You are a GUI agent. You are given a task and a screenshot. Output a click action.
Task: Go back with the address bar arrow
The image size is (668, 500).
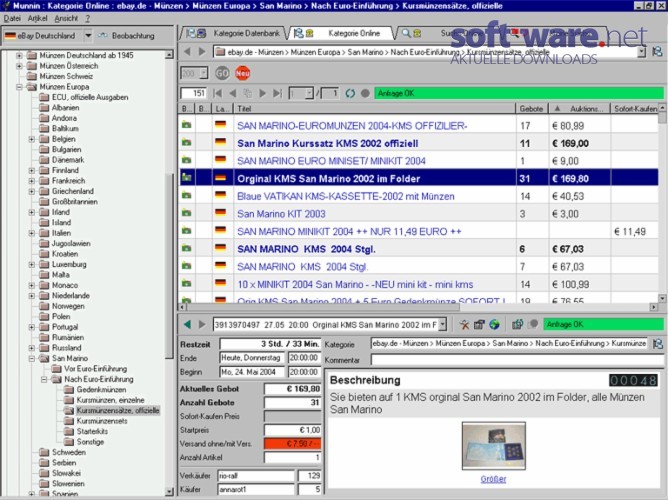(x=187, y=52)
